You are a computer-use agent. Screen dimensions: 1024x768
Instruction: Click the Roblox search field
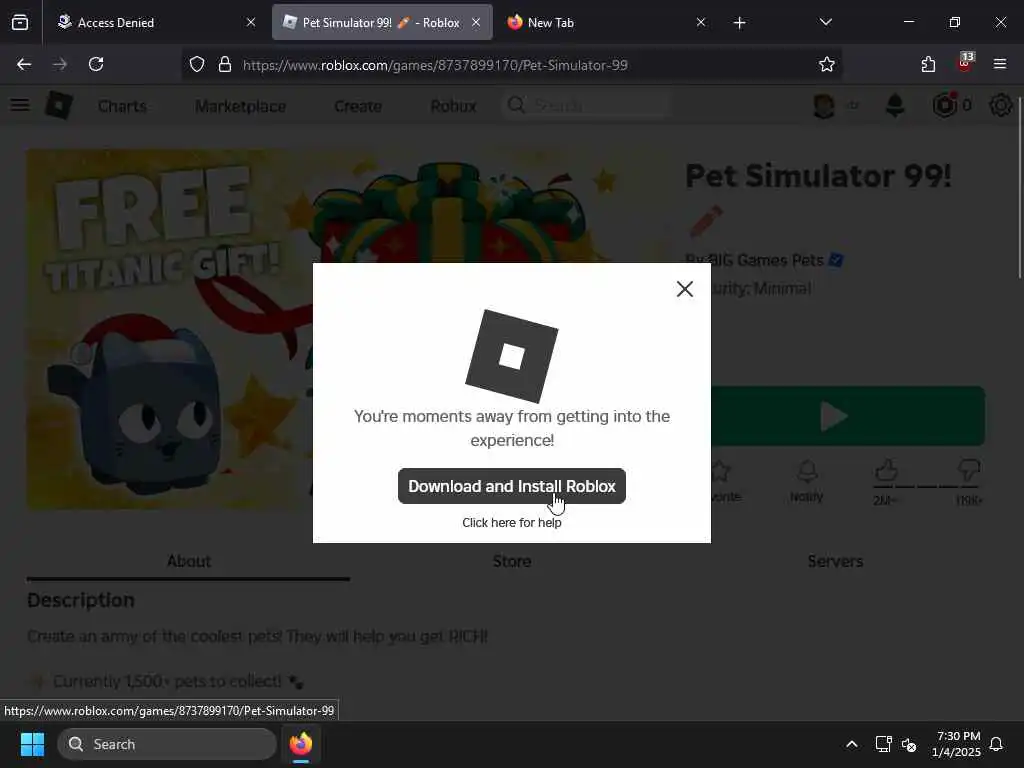[x=586, y=105]
